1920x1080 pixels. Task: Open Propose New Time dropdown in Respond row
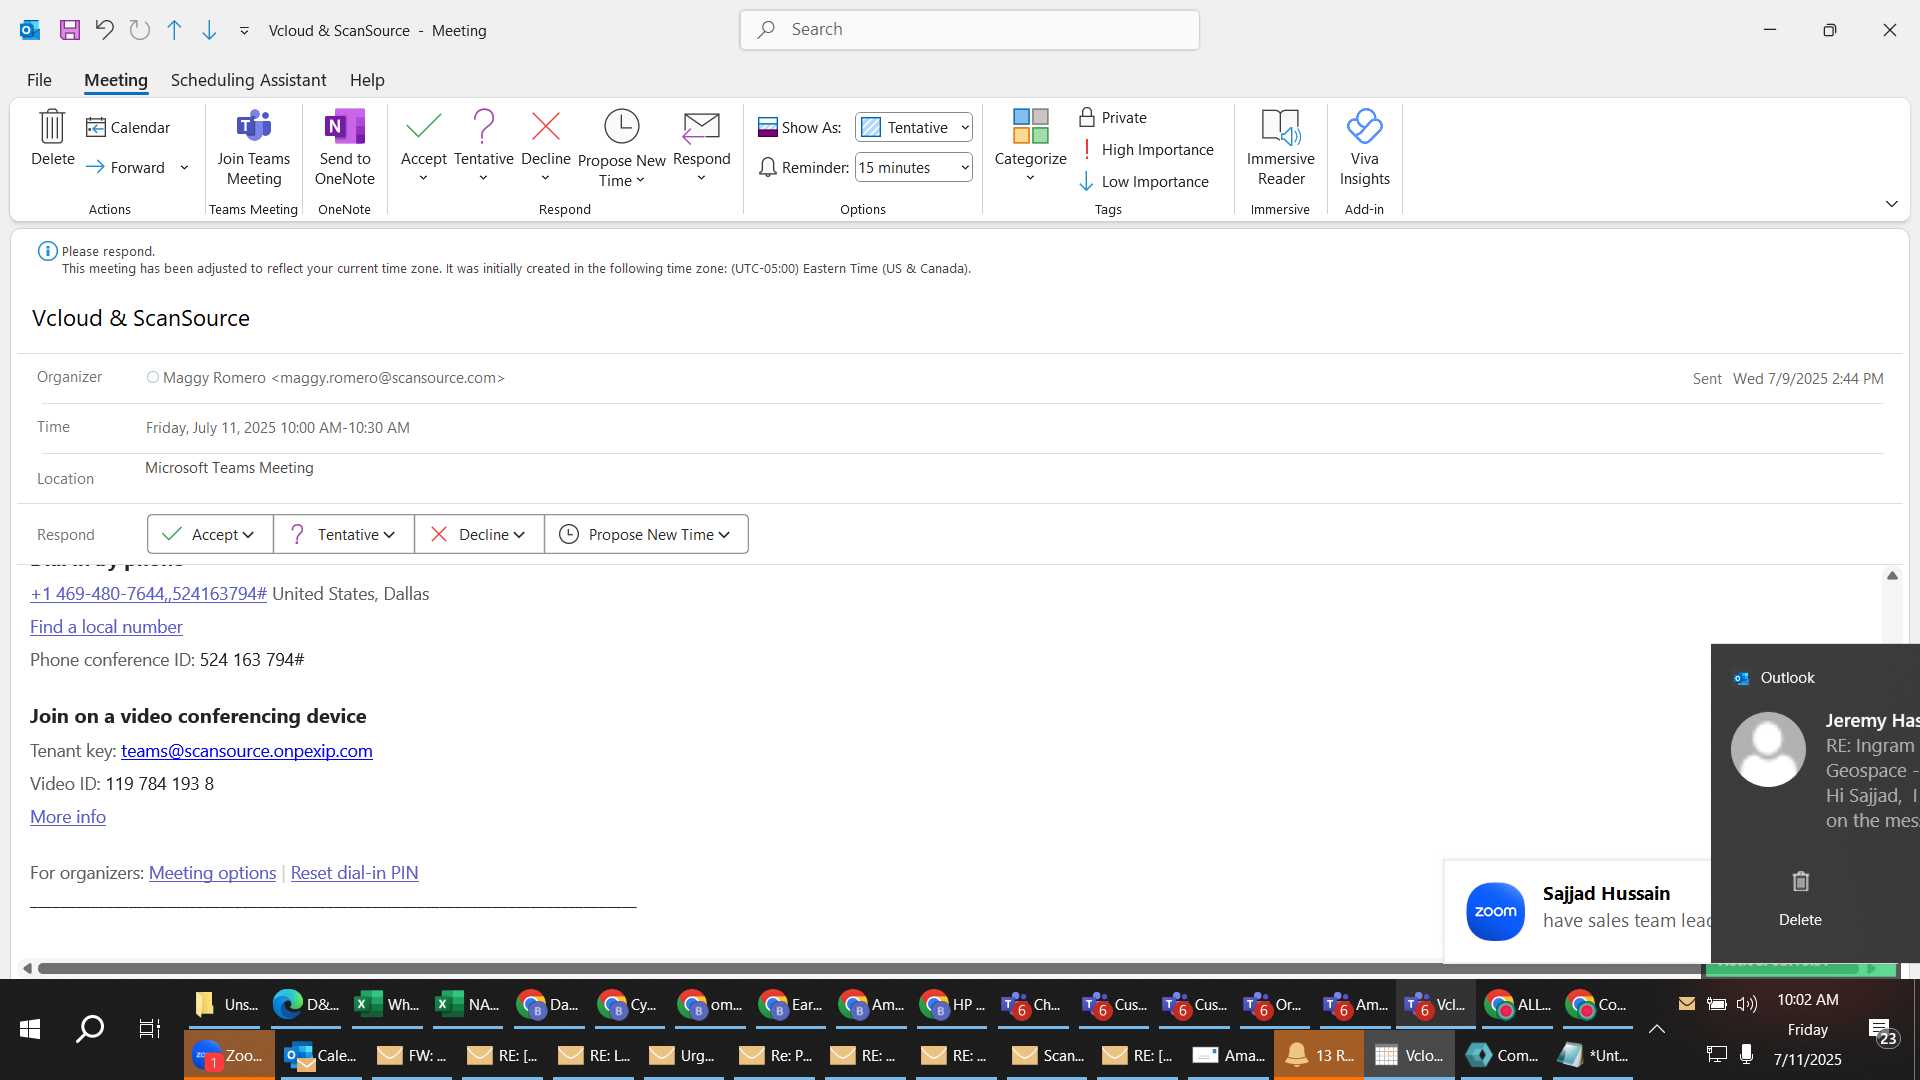pyautogui.click(x=646, y=534)
